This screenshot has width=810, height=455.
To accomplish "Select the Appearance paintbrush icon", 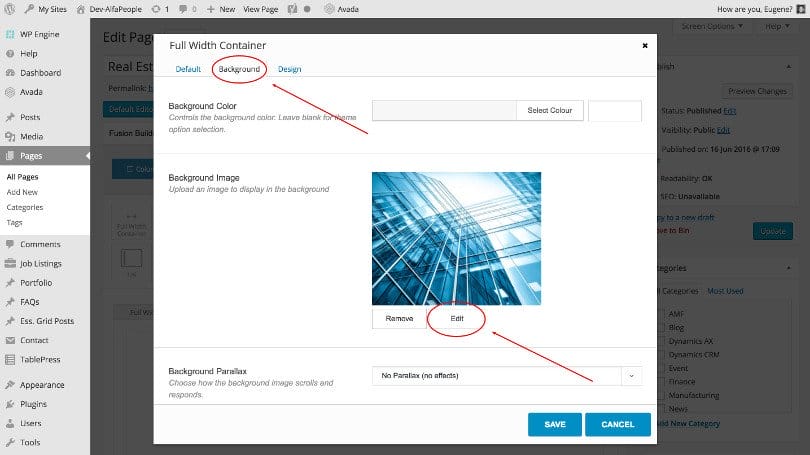I will (x=9, y=385).
